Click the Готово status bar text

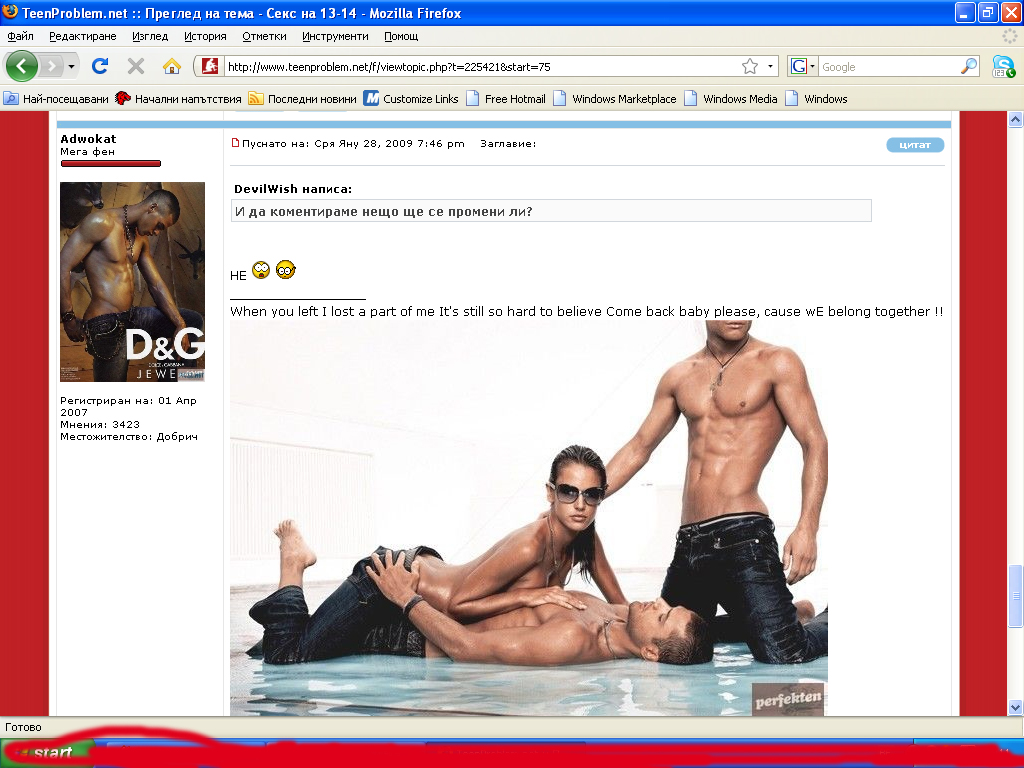(24, 727)
